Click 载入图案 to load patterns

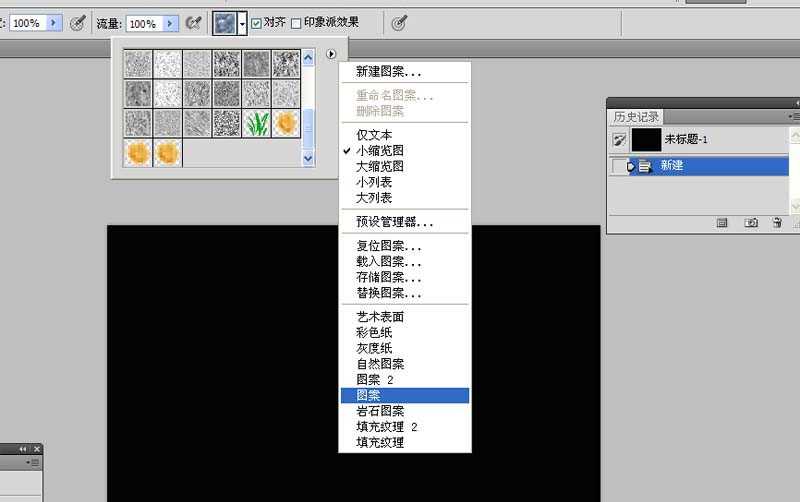pyautogui.click(x=389, y=262)
